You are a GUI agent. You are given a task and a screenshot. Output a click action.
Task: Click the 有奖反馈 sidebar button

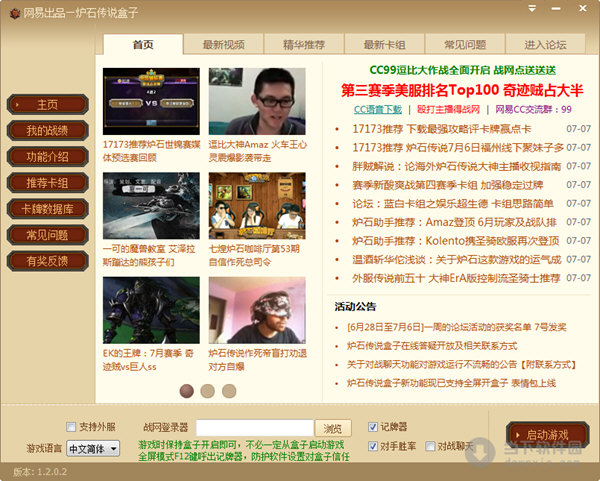(x=47, y=261)
